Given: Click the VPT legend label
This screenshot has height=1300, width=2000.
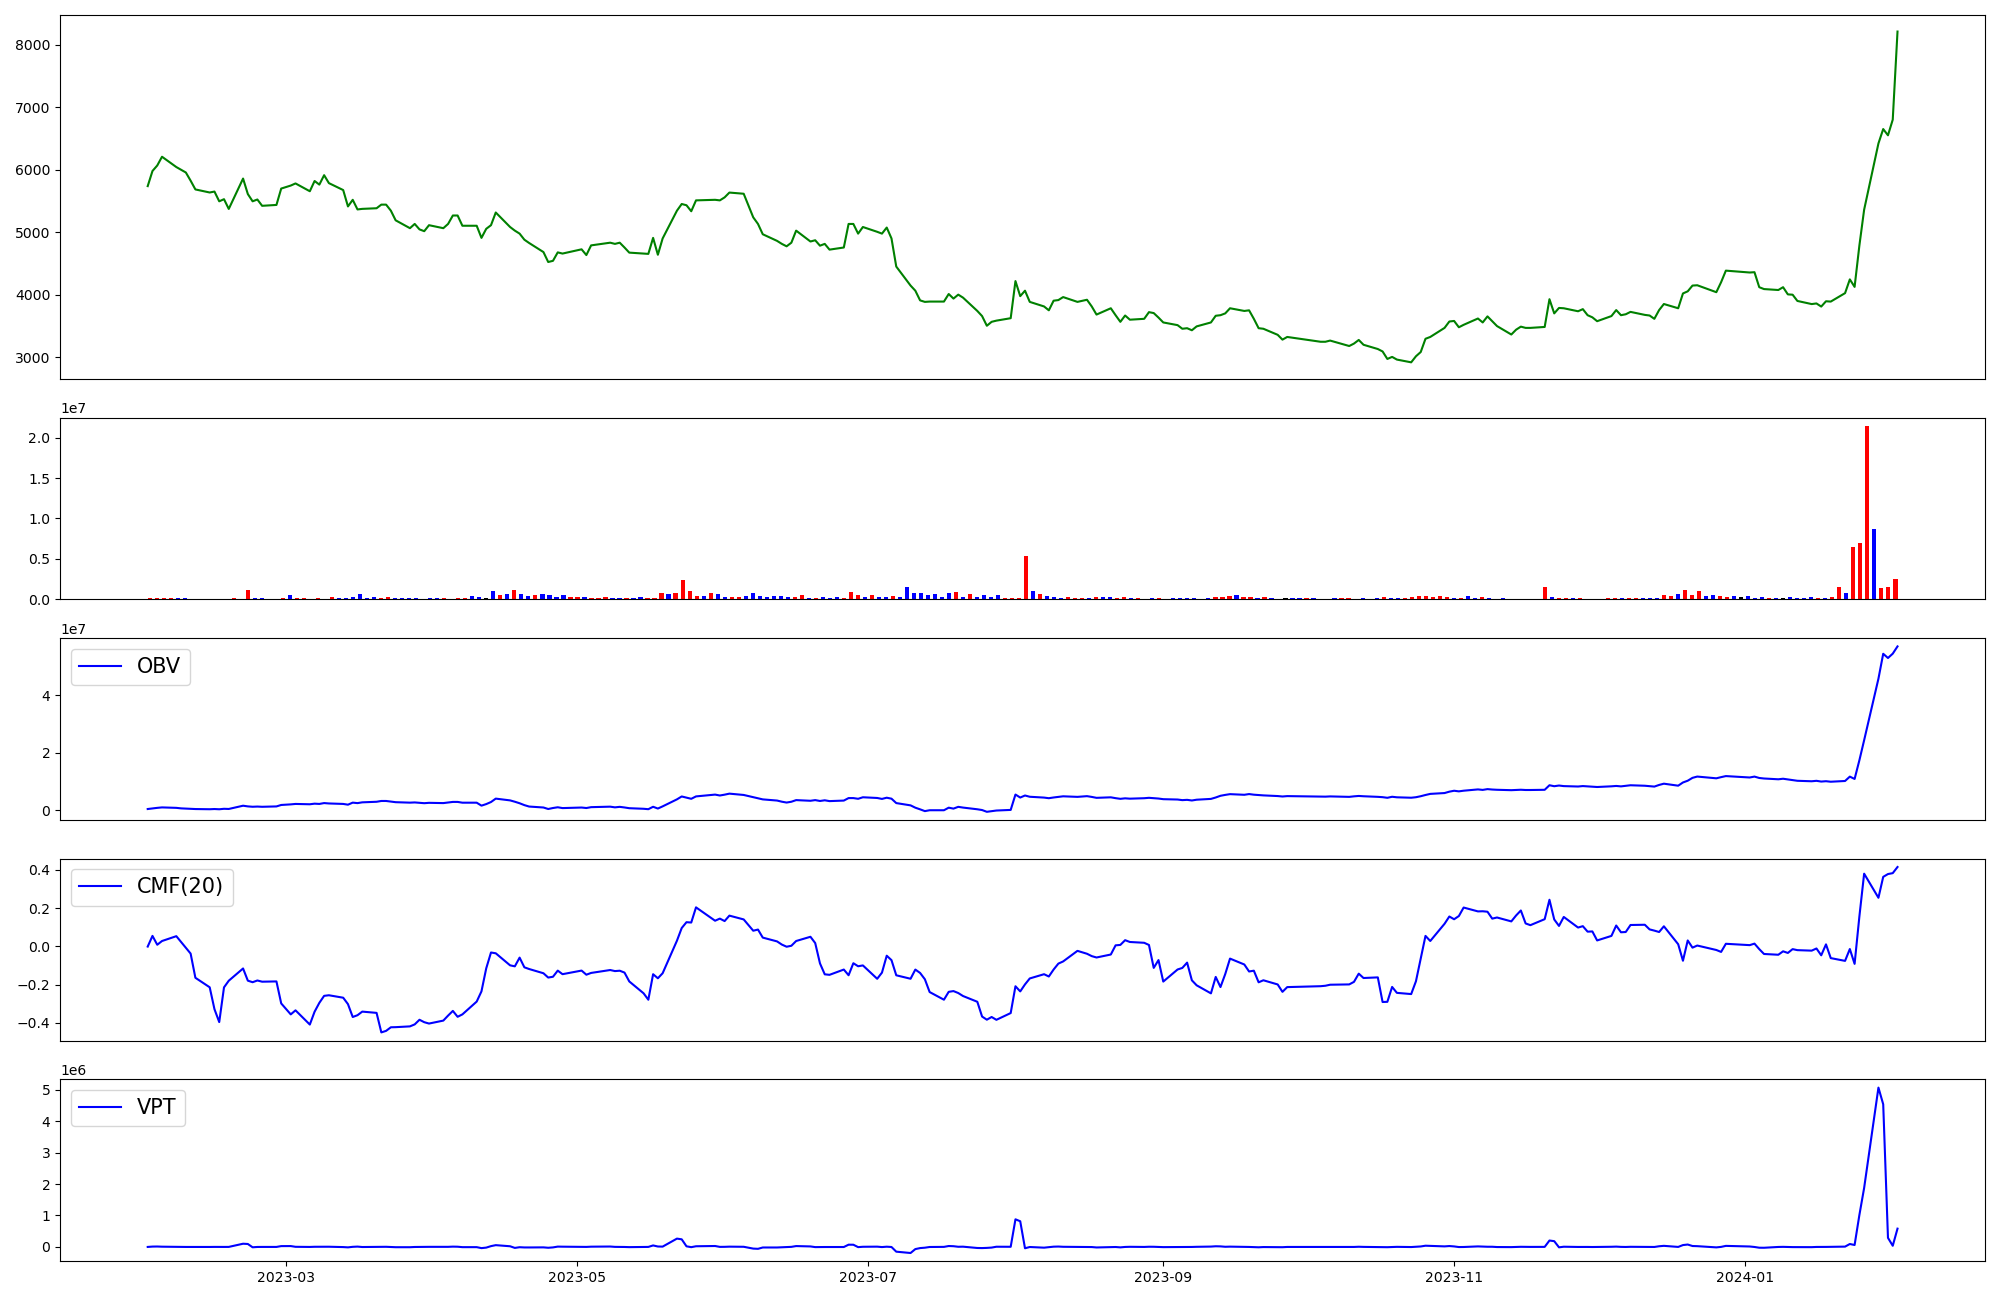Looking at the screenshot, I should [156, 1107].
